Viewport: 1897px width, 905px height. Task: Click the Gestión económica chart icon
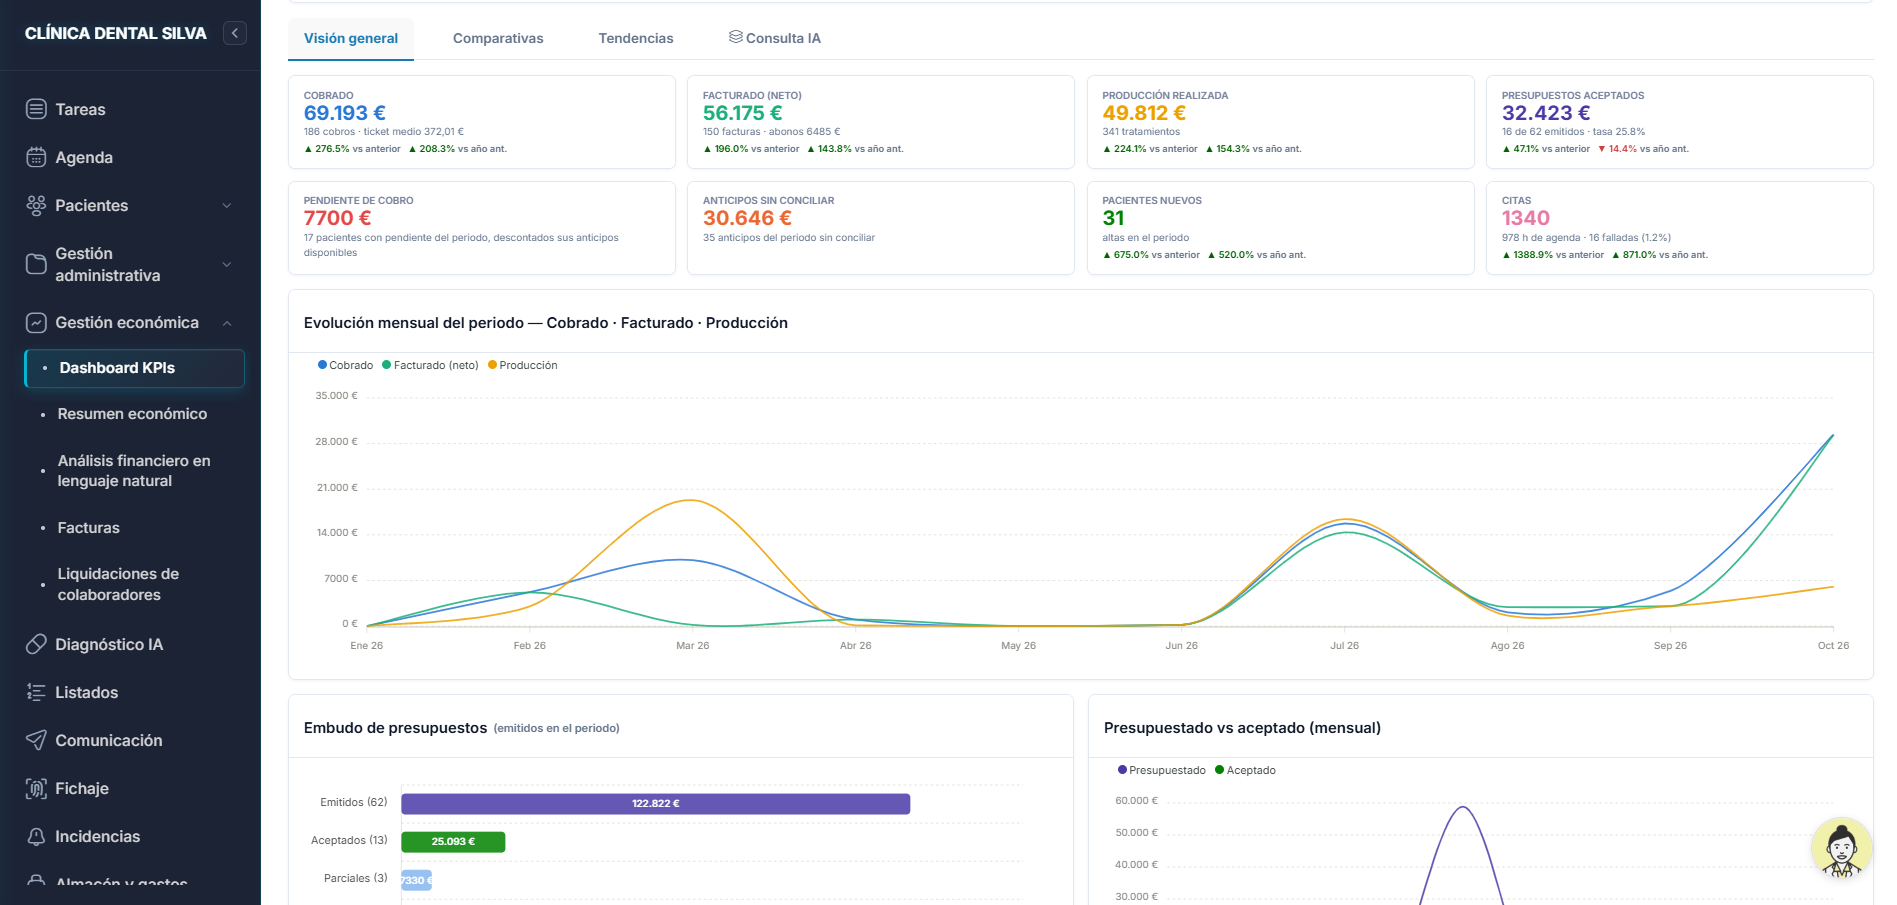tap(36, 323)
